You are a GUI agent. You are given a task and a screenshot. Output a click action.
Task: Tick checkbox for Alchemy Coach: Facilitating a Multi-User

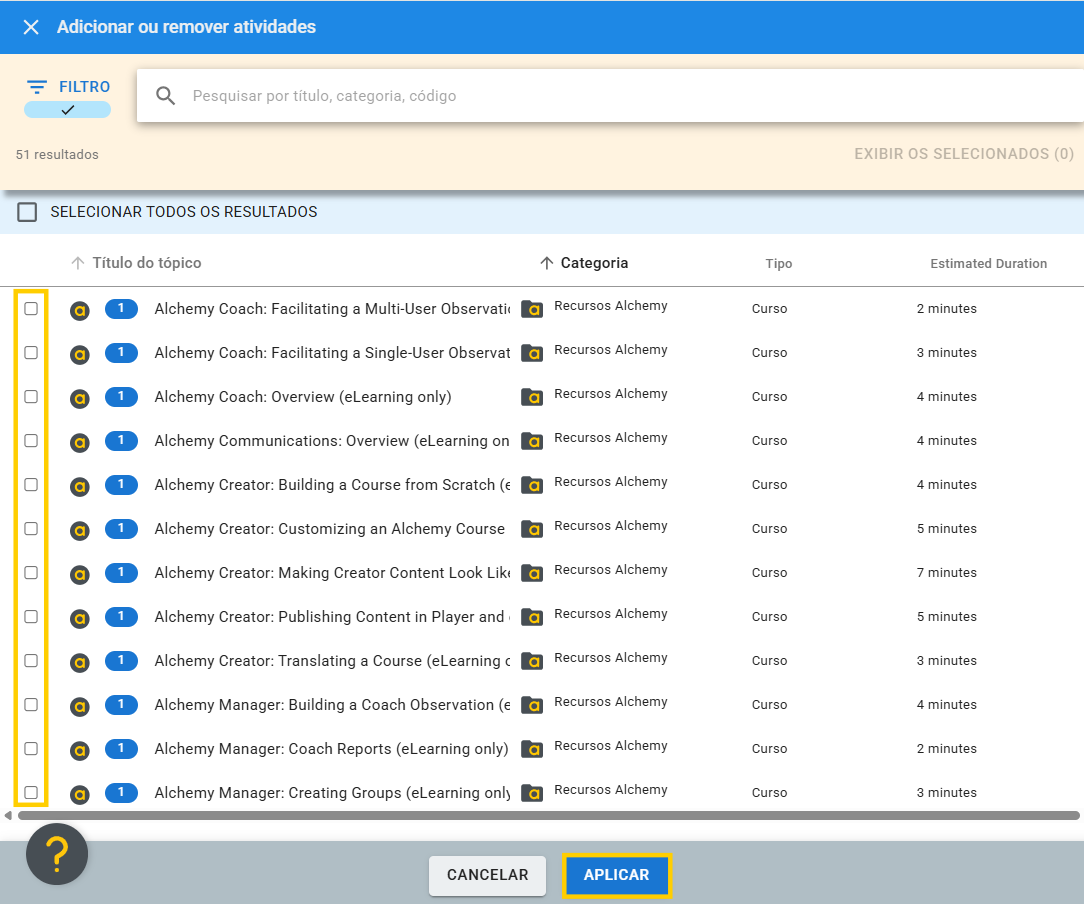pyautogui.click(x=31, y=309)
